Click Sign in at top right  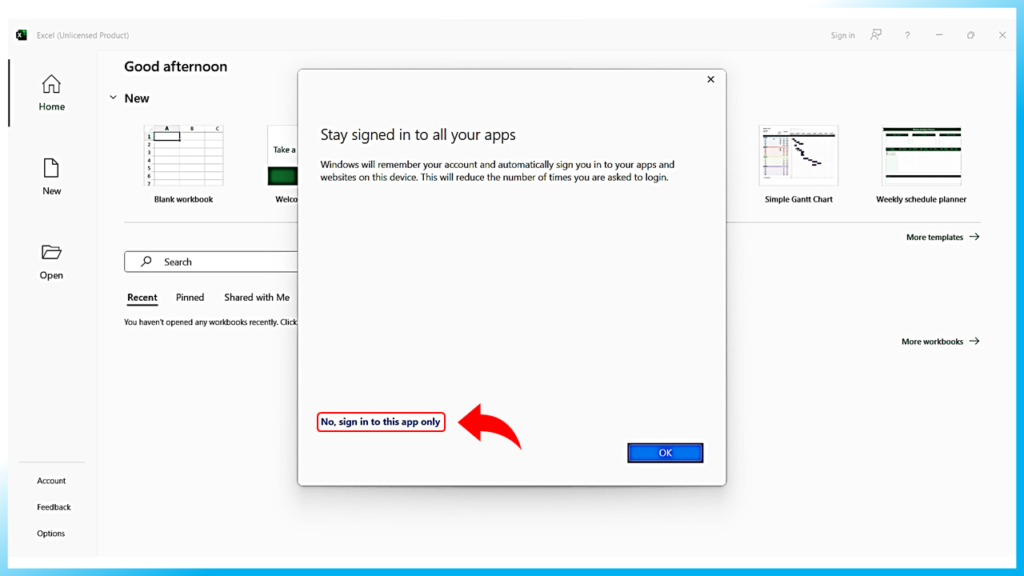pyautogui.click(x=842, y=35)
